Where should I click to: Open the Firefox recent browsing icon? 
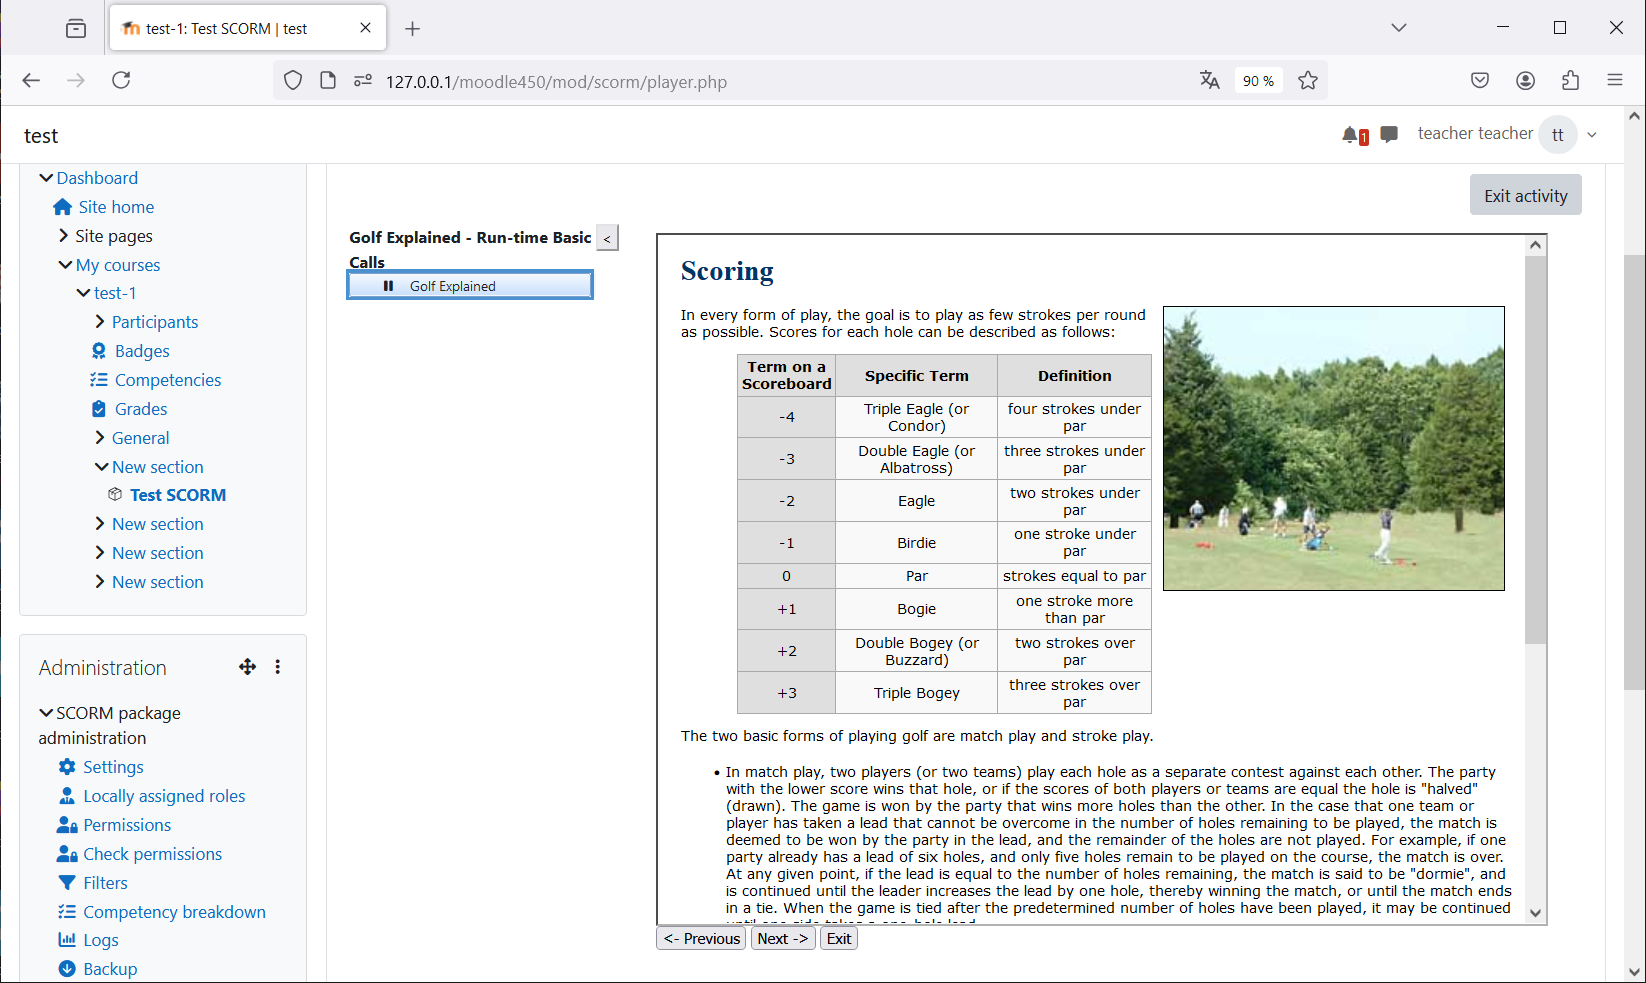(76, 28)
